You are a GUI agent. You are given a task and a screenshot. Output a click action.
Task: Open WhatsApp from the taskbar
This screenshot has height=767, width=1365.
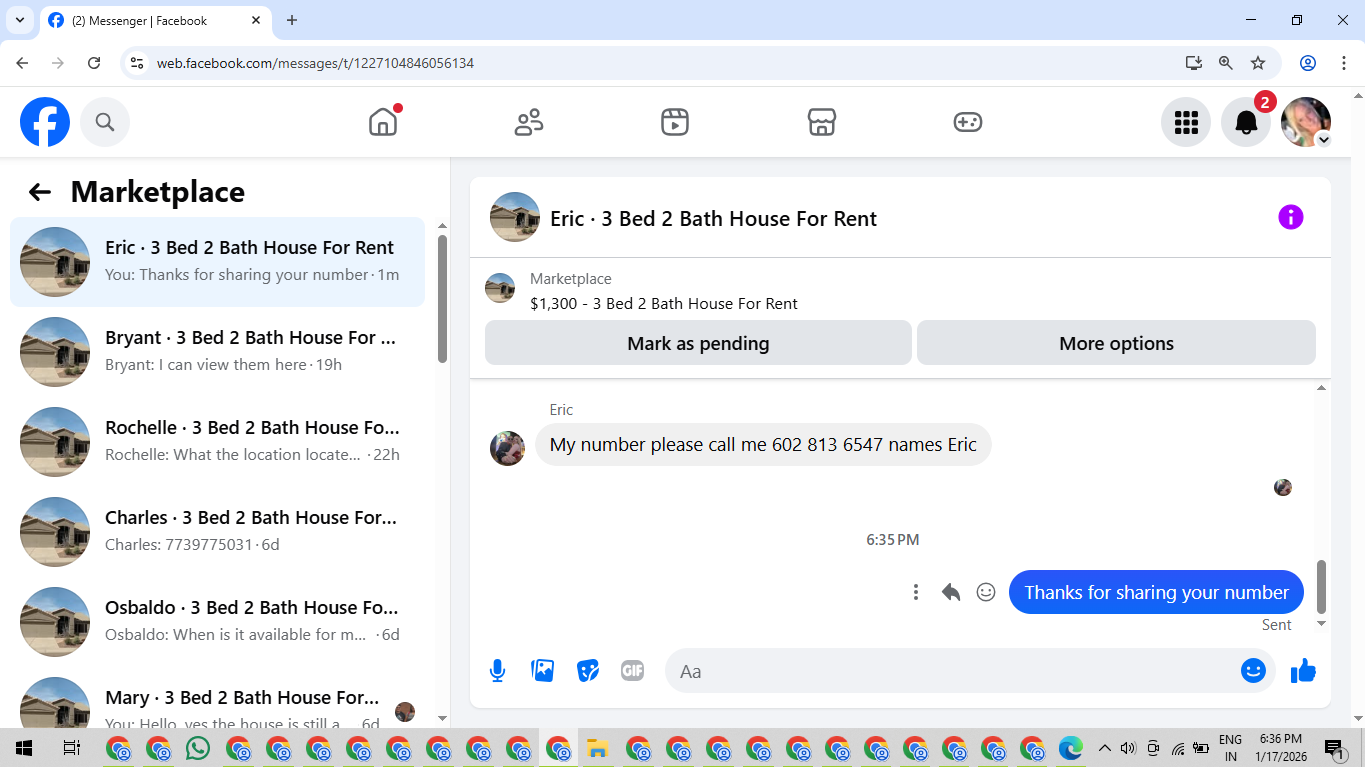(x=198, y=748)
